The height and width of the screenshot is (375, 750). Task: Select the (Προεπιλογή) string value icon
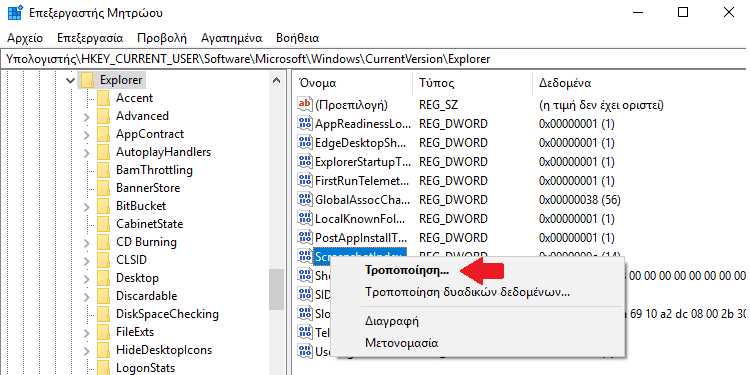pyautogui.click(x=305, y=104)
